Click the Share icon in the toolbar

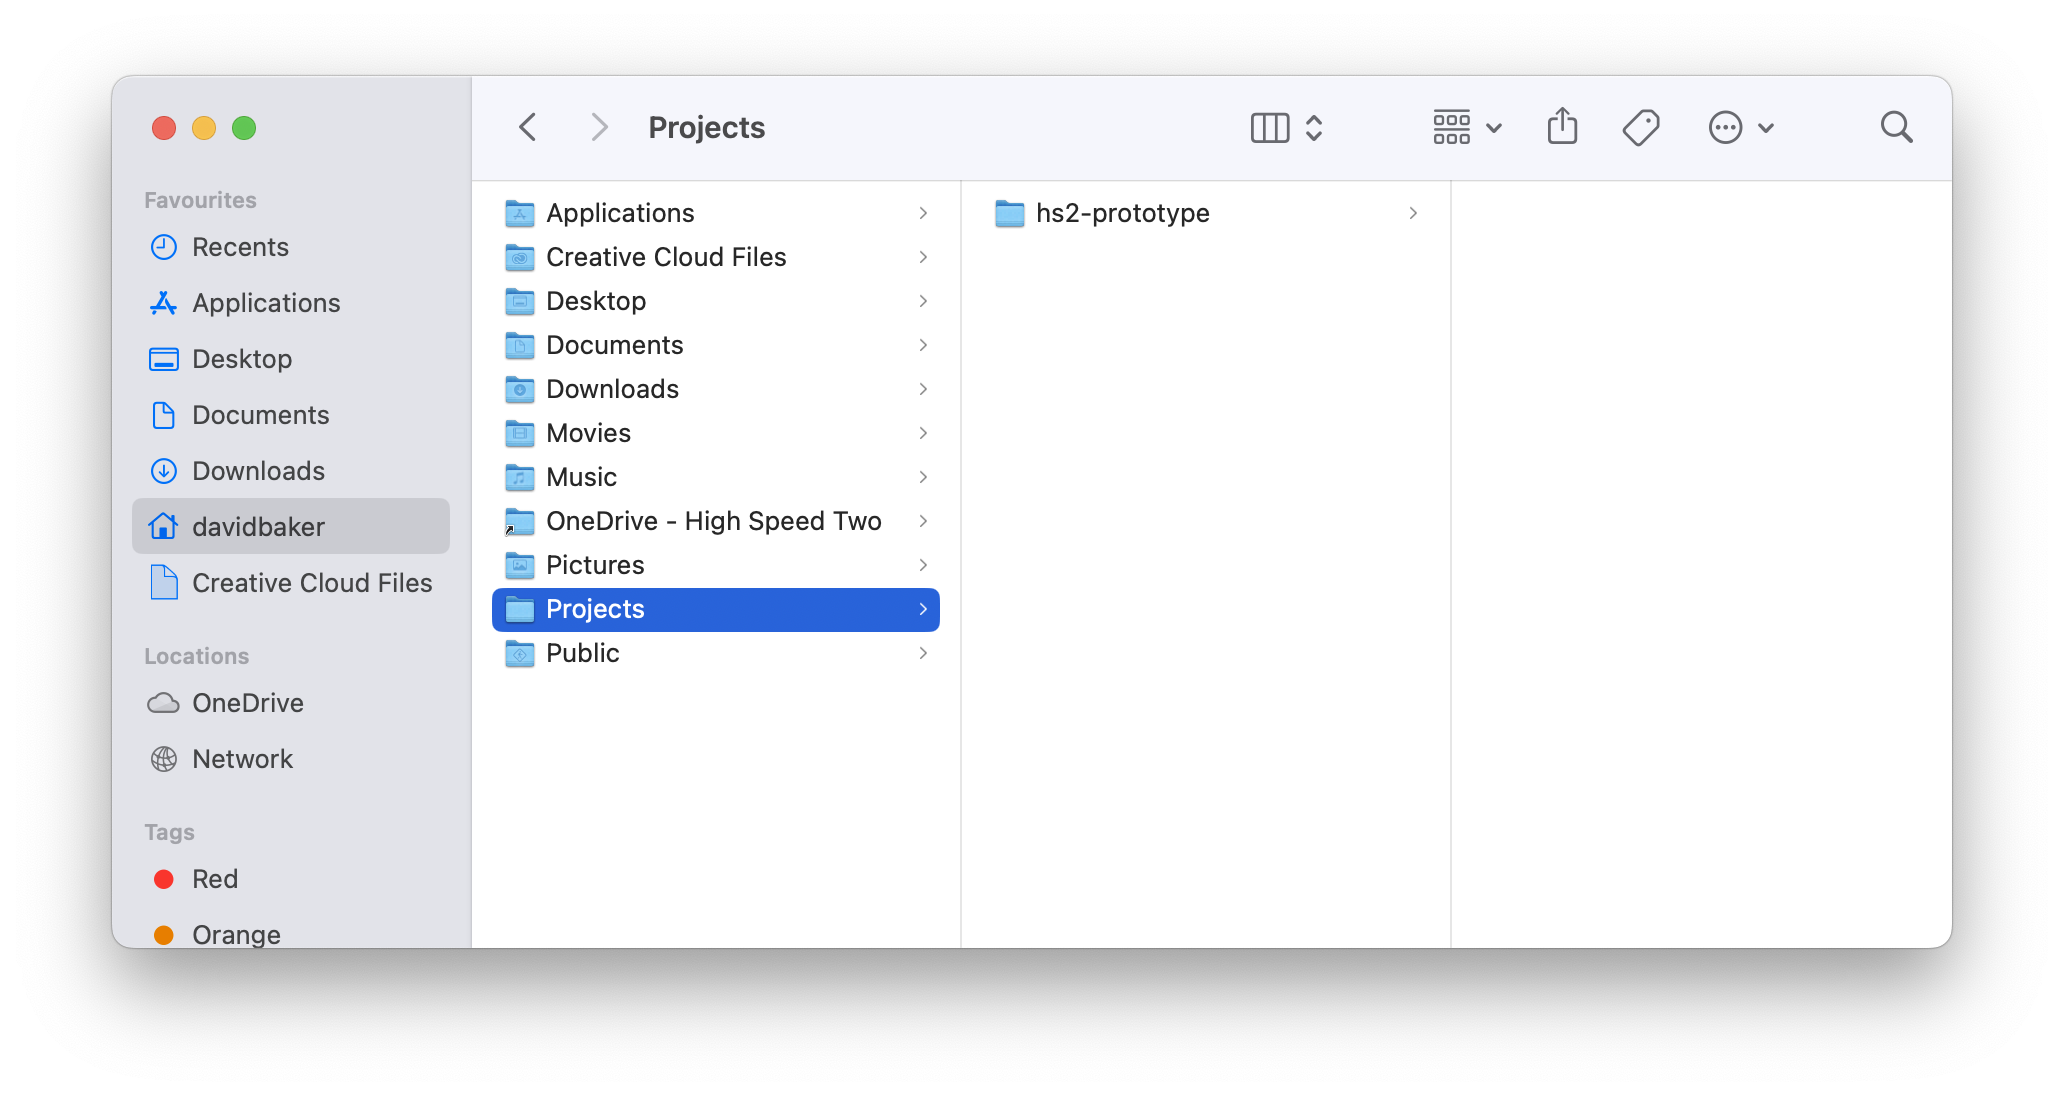tap(1562, 127)
